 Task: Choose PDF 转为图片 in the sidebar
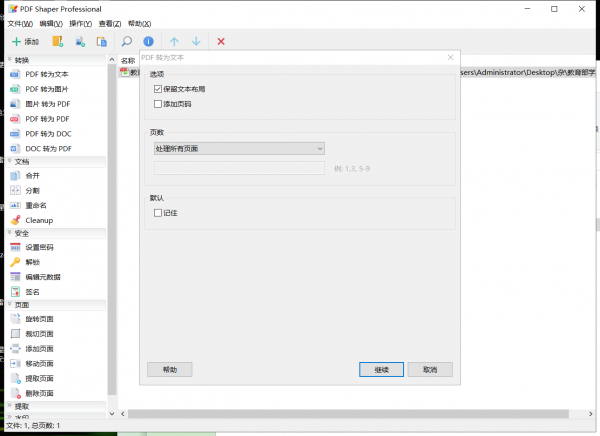coord(47,89)
